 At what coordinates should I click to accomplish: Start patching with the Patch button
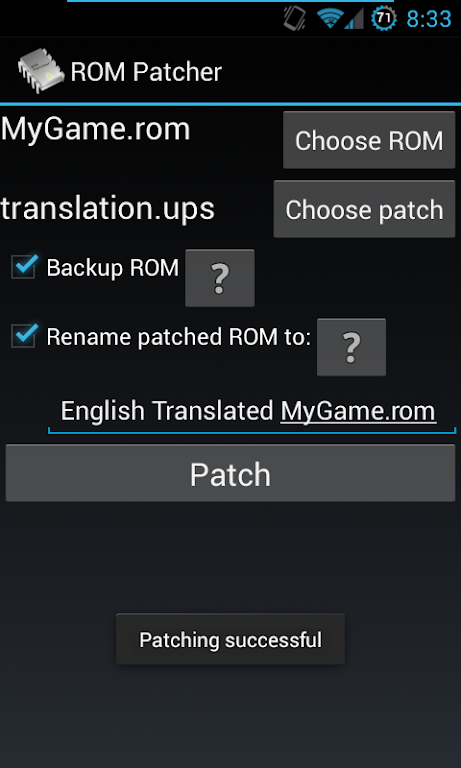tap(230, 473)
